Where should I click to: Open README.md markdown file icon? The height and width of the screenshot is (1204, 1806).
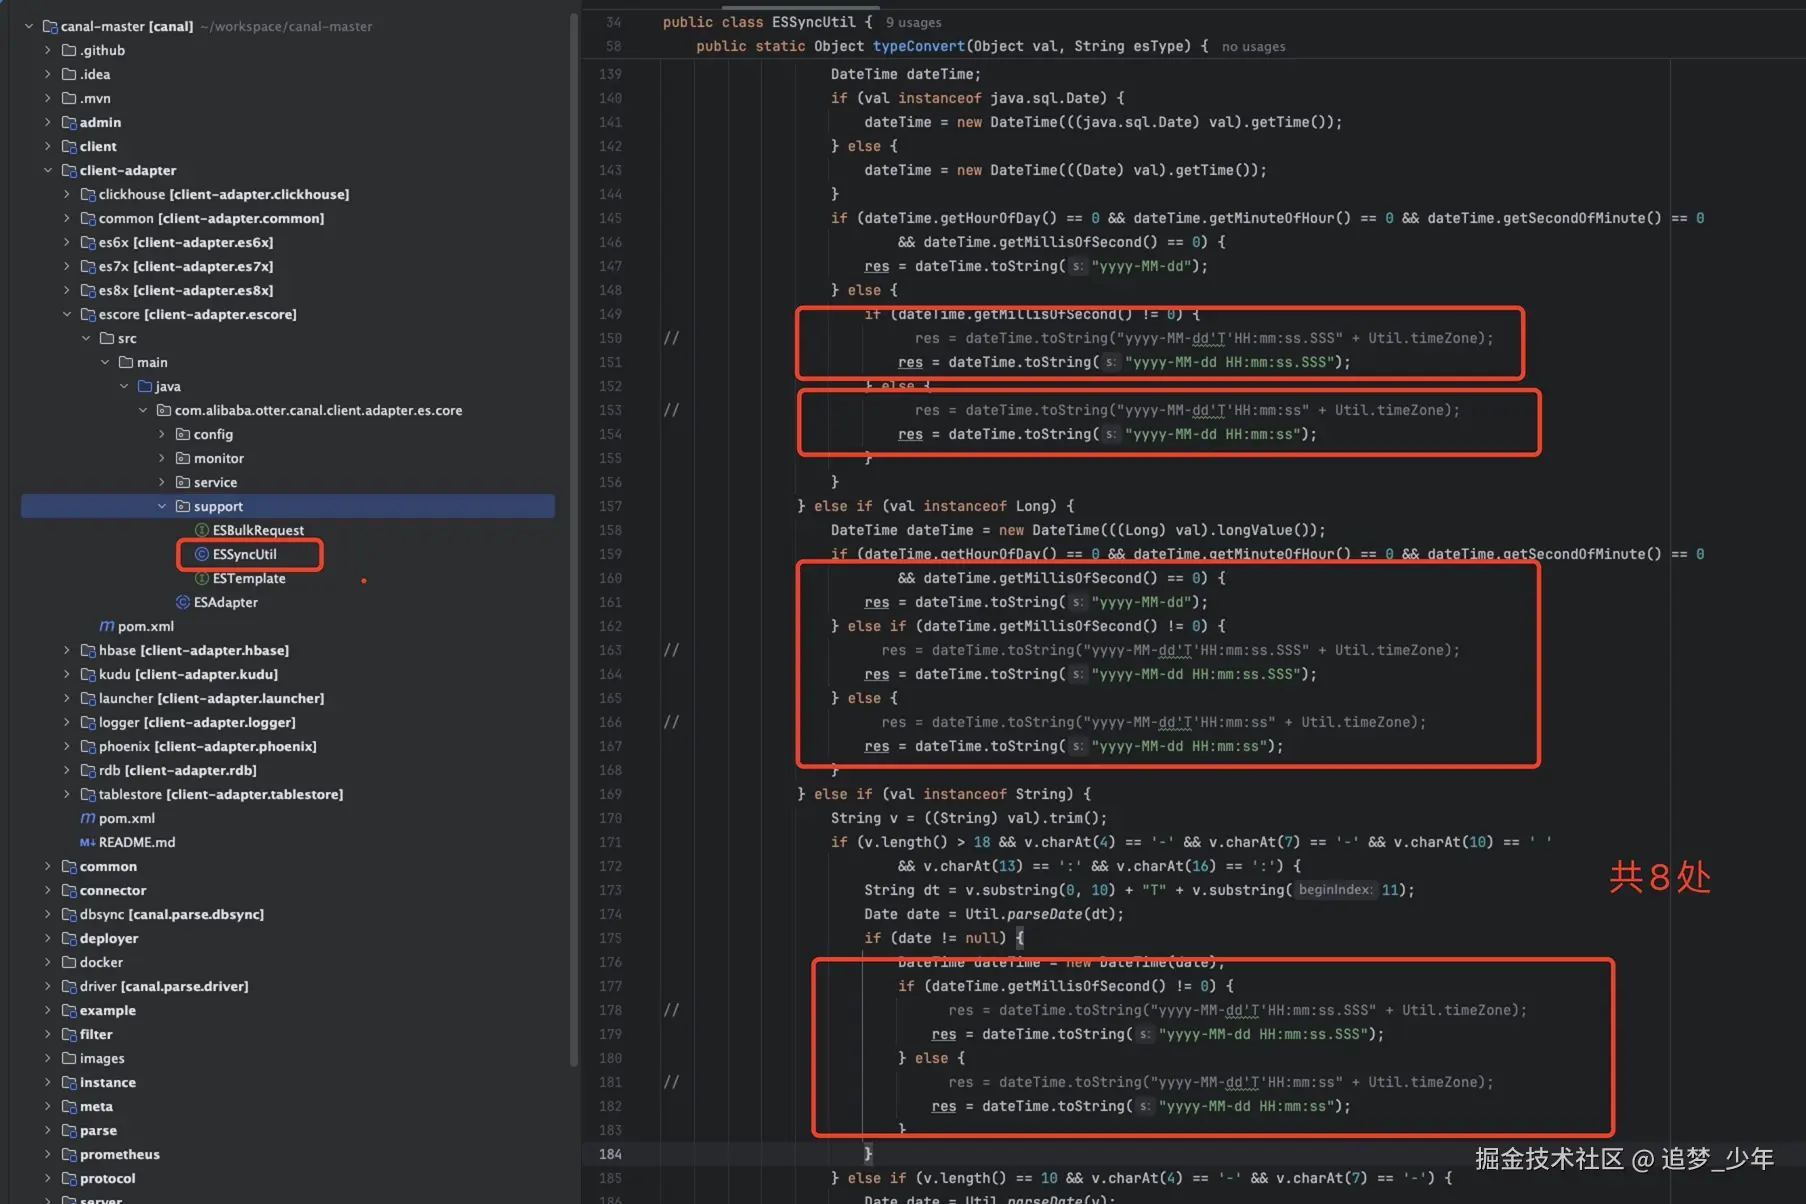pyautogui.click(x=87, y=842)
